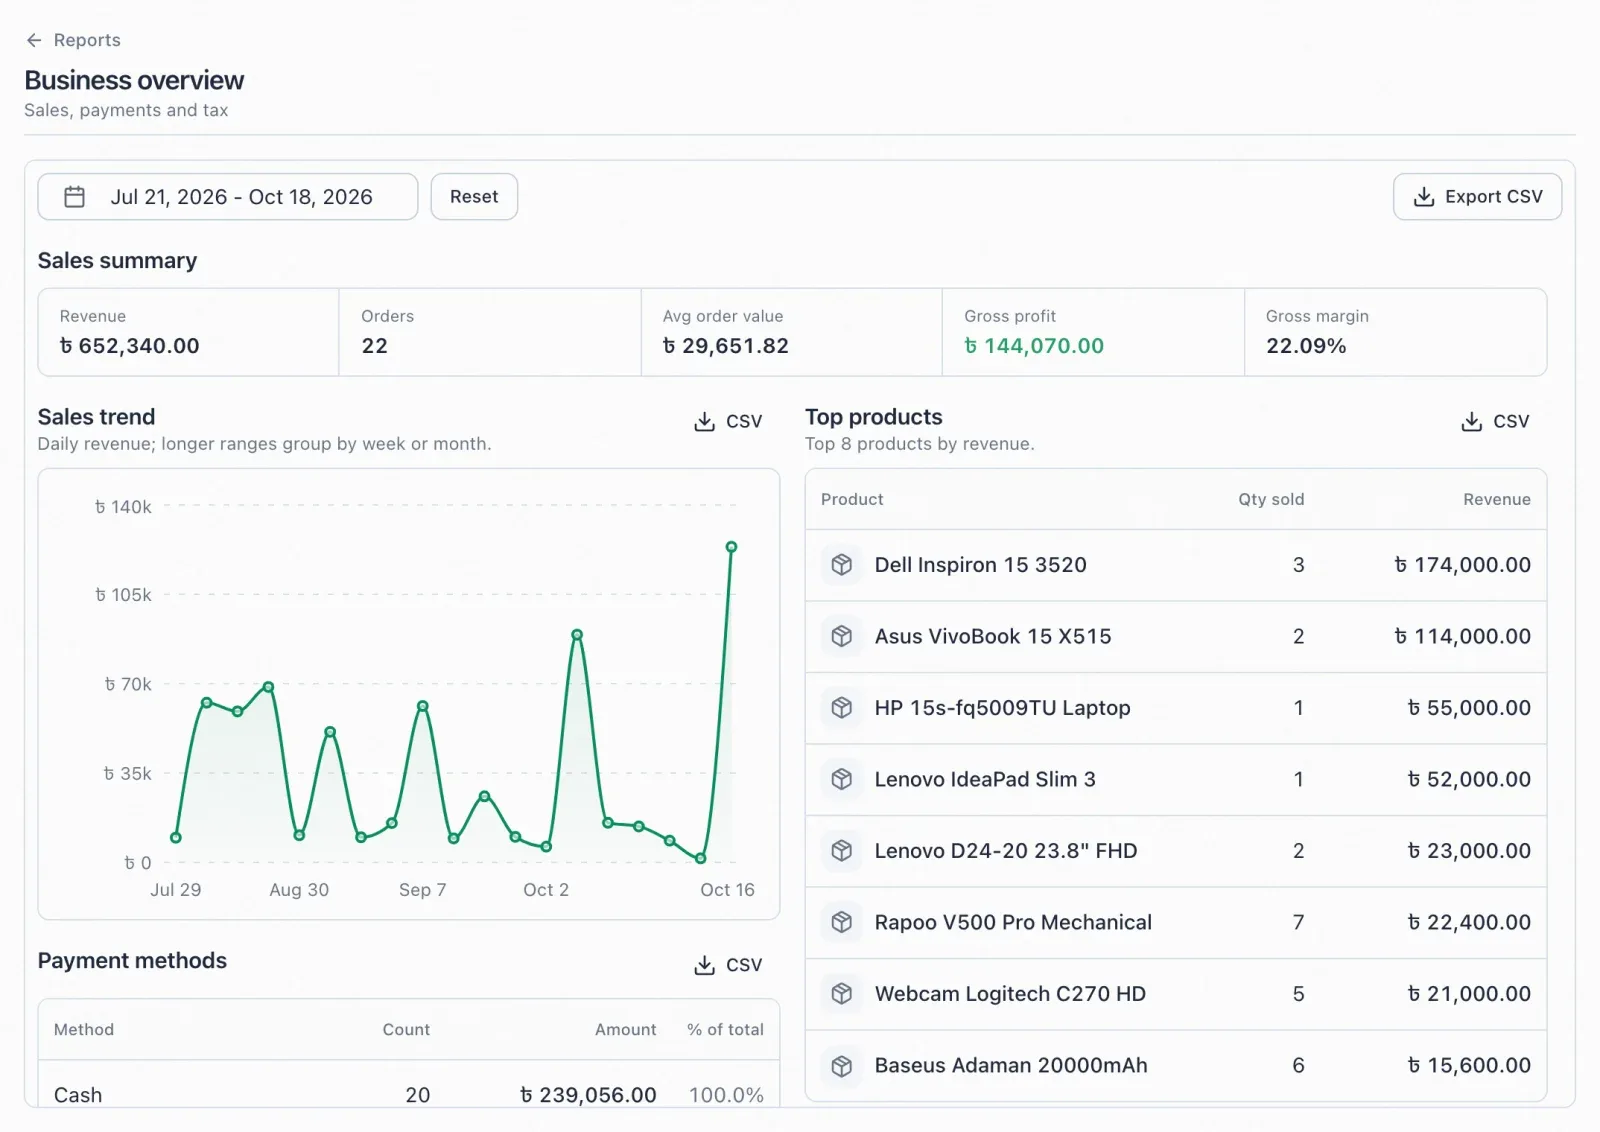The height and width of the screenshot is (1132, 1600).
Task: Click the Revenue column header in Top products
Action: (x=1497, y=499)
